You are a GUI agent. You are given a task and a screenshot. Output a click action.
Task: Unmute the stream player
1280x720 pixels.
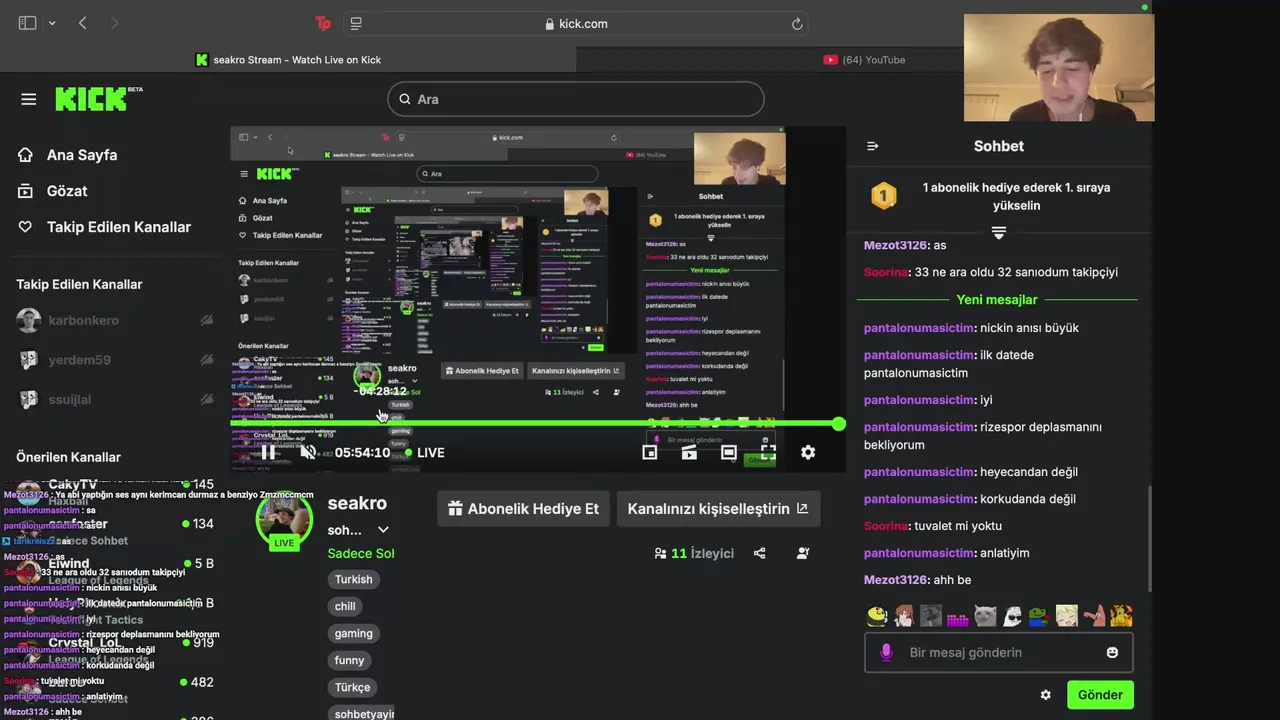pyautogui.click(x=308, y=452)
